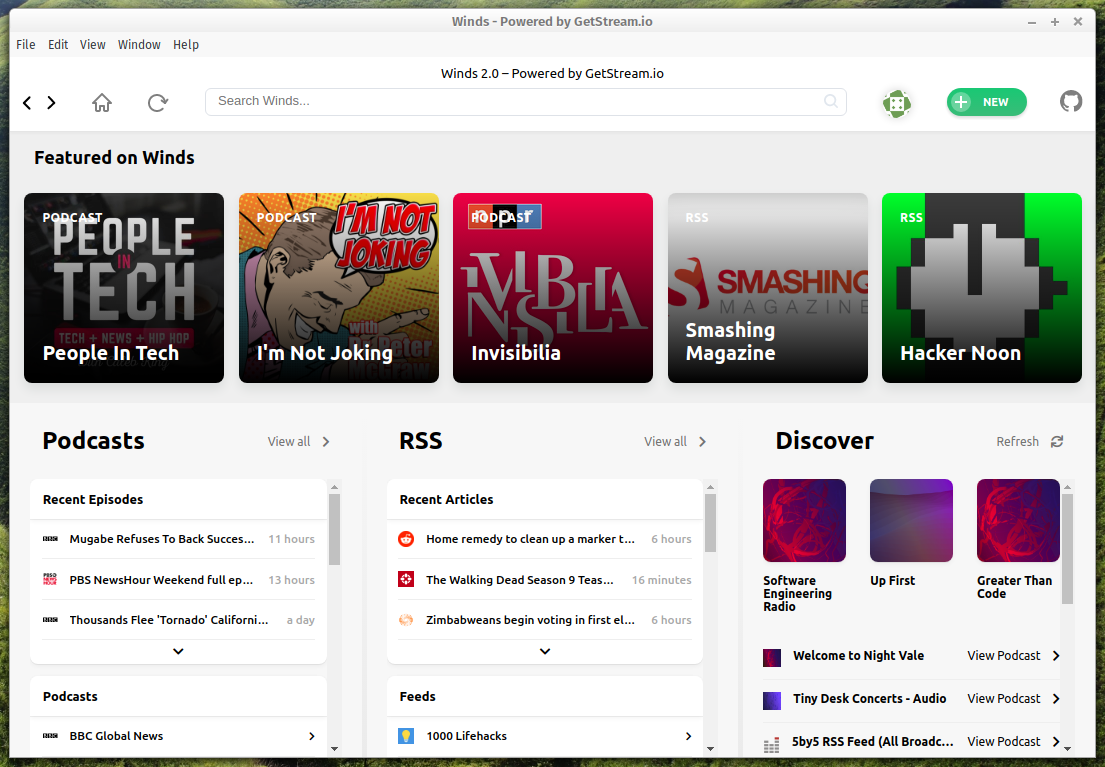
Task: Click the Podcasts panel scrollbar thumb
Action: 334,529
